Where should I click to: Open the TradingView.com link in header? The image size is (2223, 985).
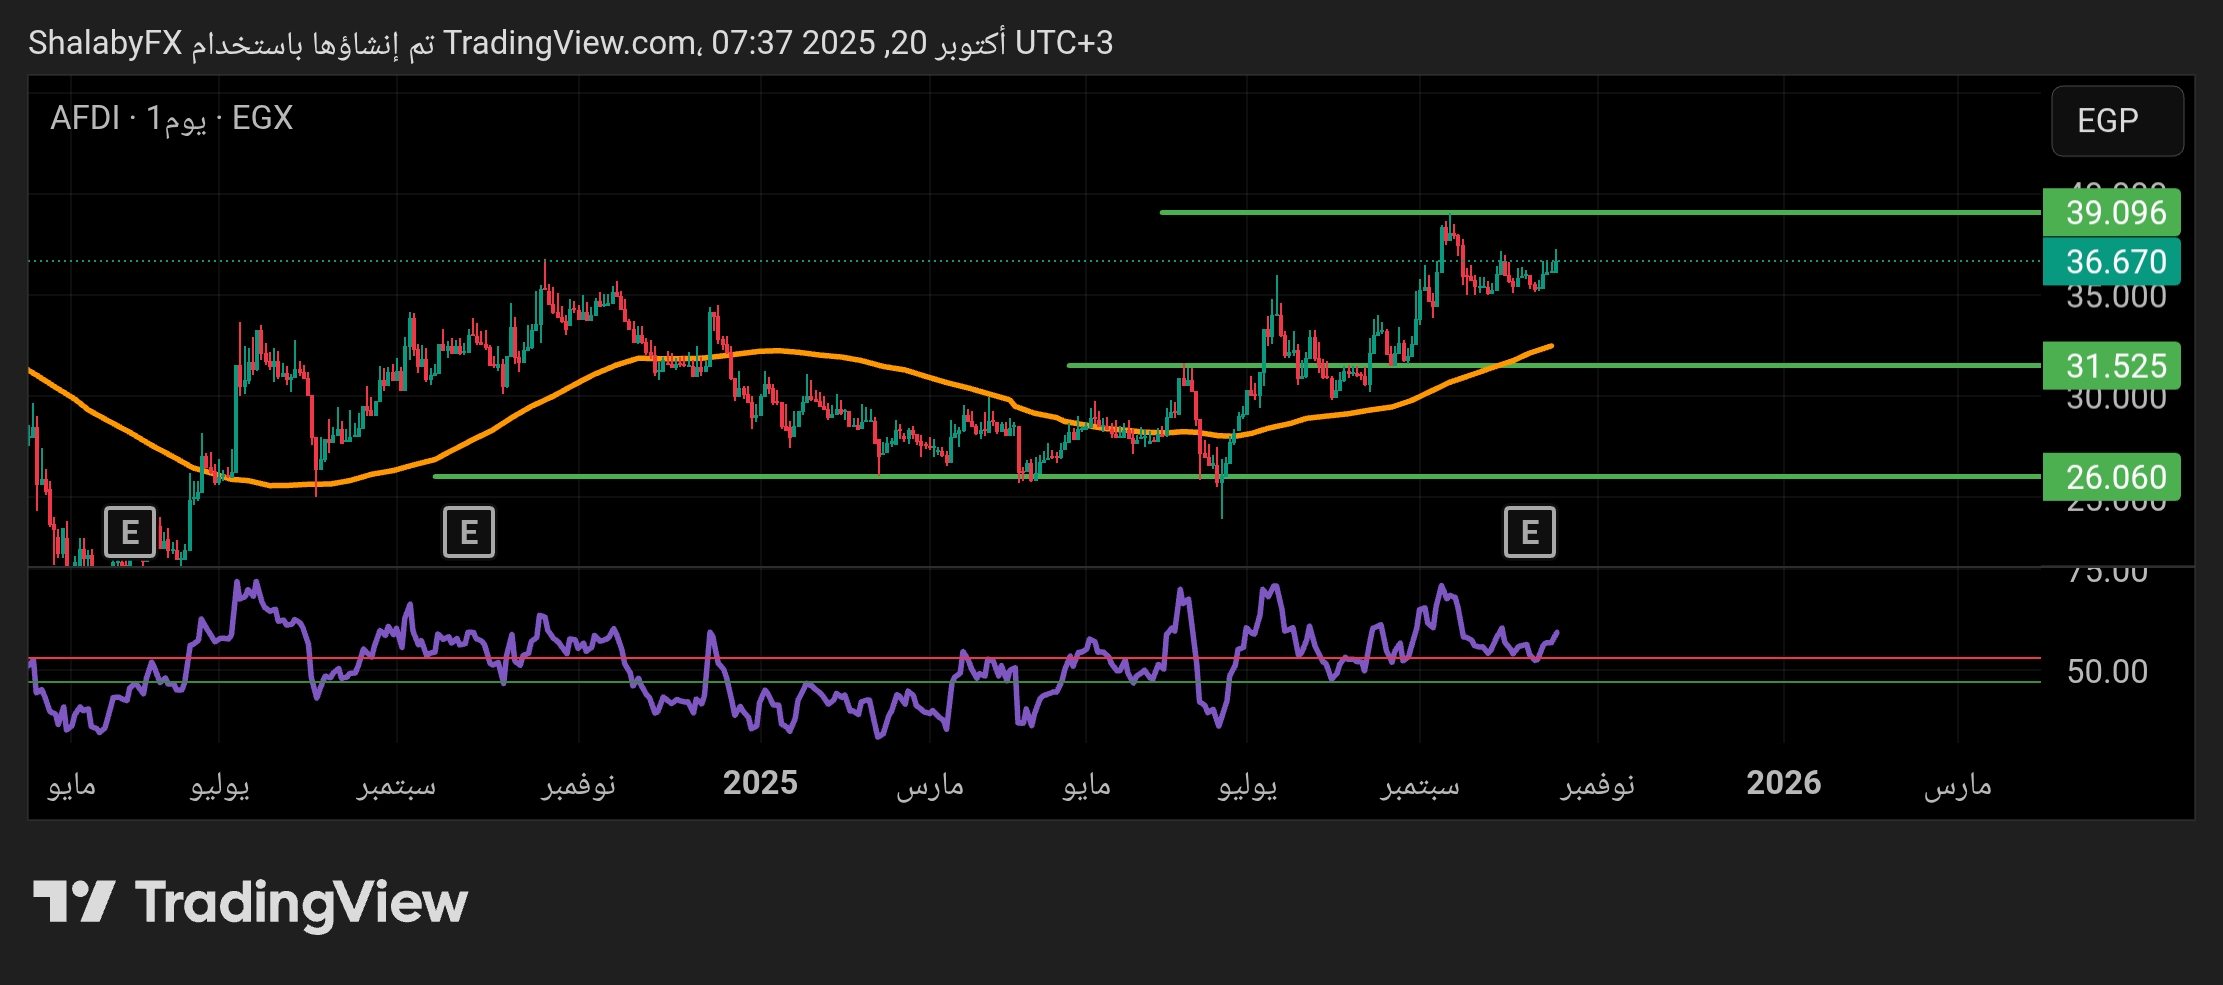pos(570,43)
